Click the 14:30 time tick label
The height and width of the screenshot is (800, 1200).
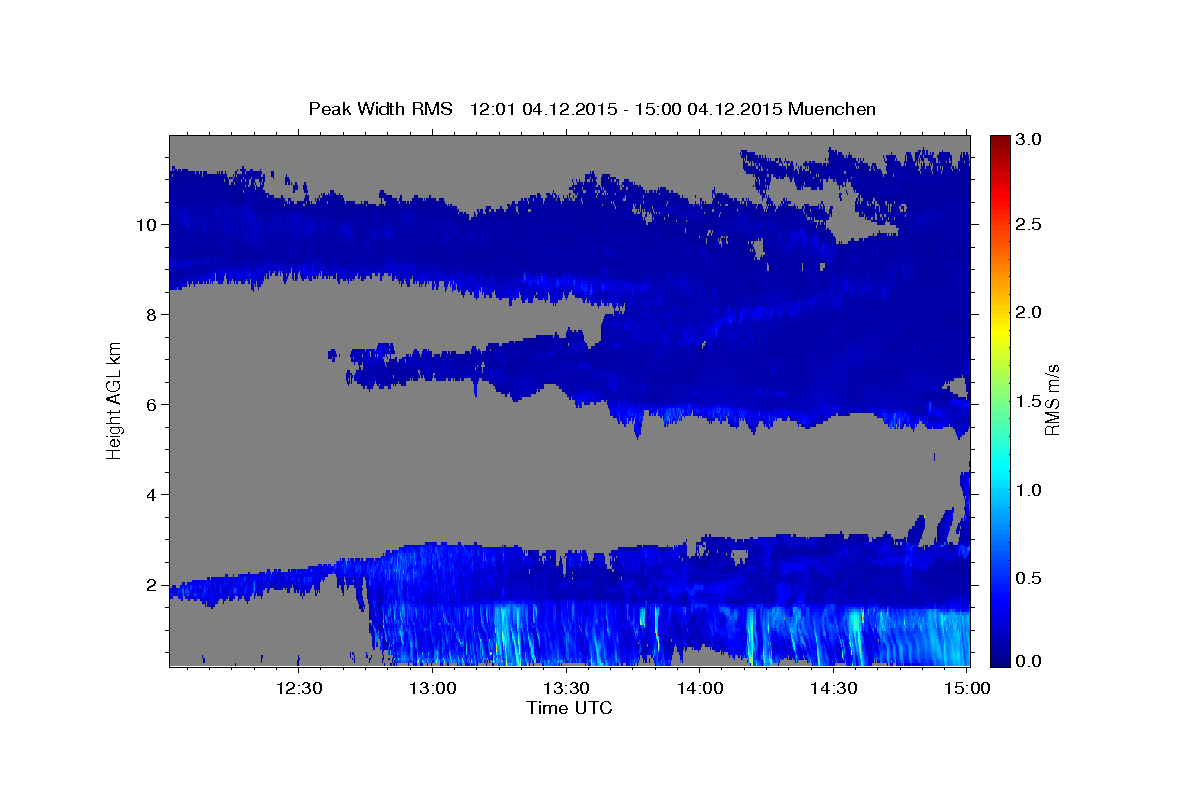point(834,688)
